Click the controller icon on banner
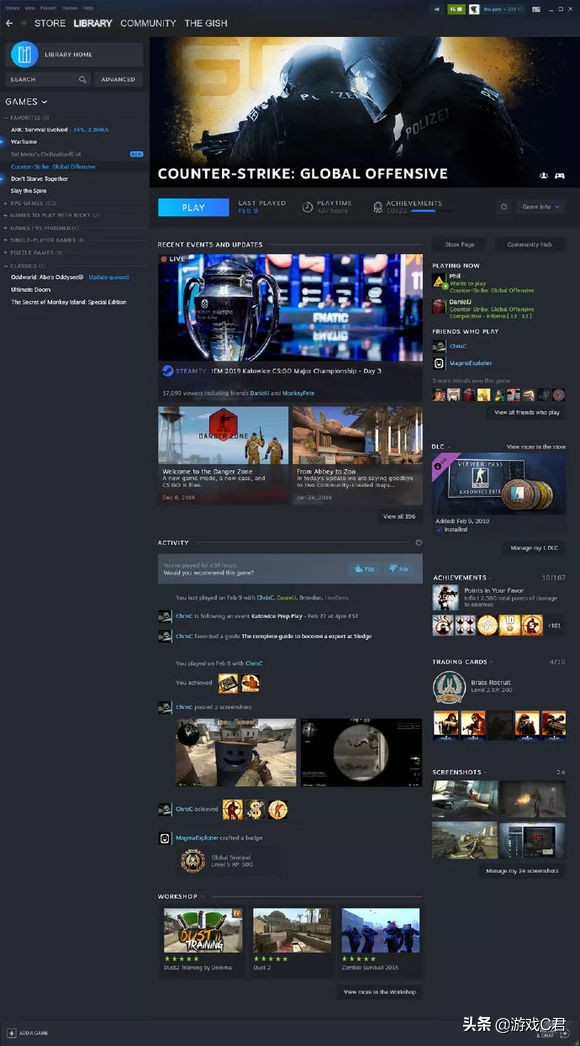 pos(560,175)
